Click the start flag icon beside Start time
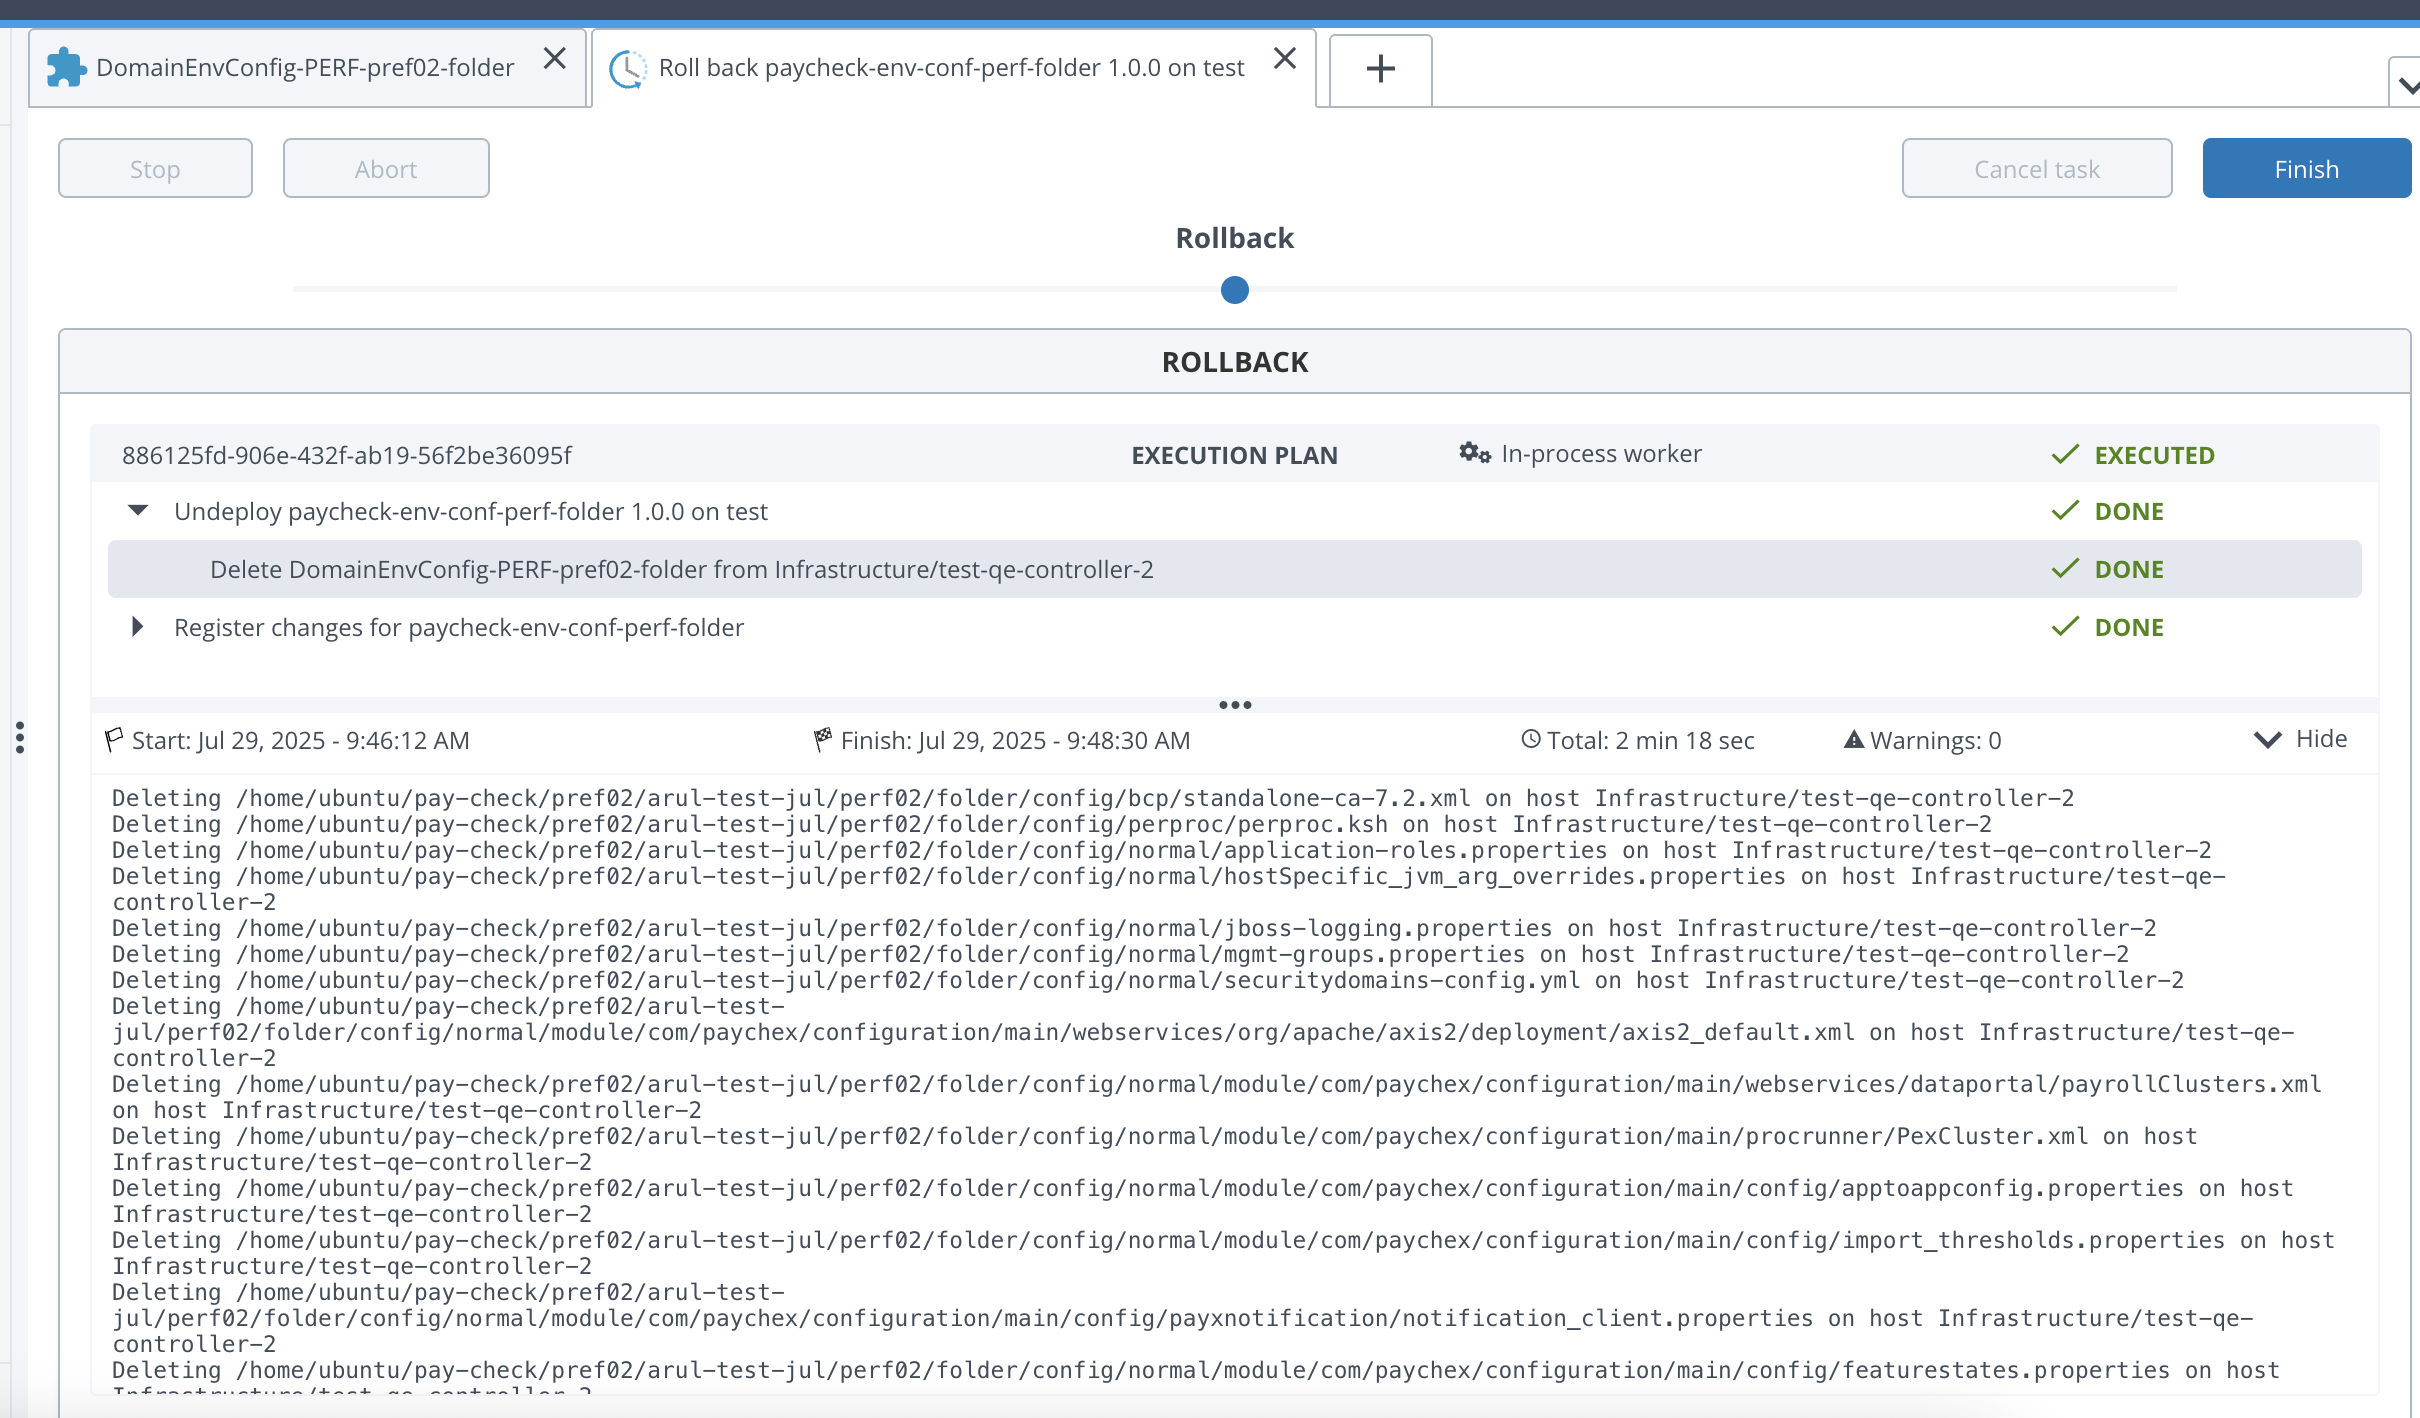 114,740
